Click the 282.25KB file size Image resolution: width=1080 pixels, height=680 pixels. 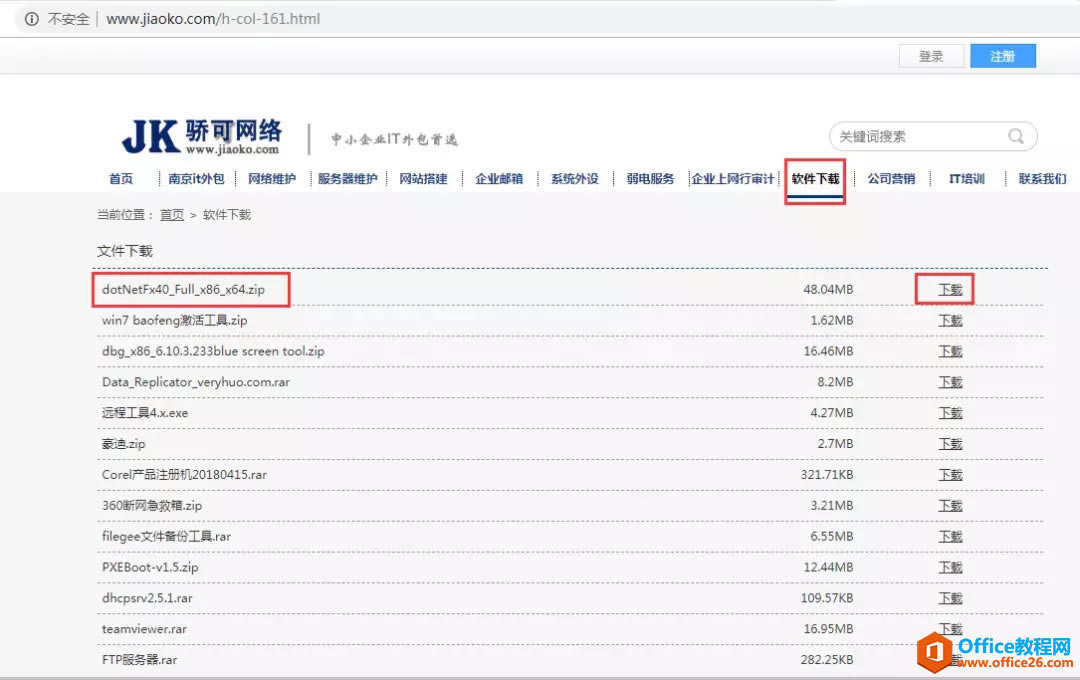coord(827,660)
